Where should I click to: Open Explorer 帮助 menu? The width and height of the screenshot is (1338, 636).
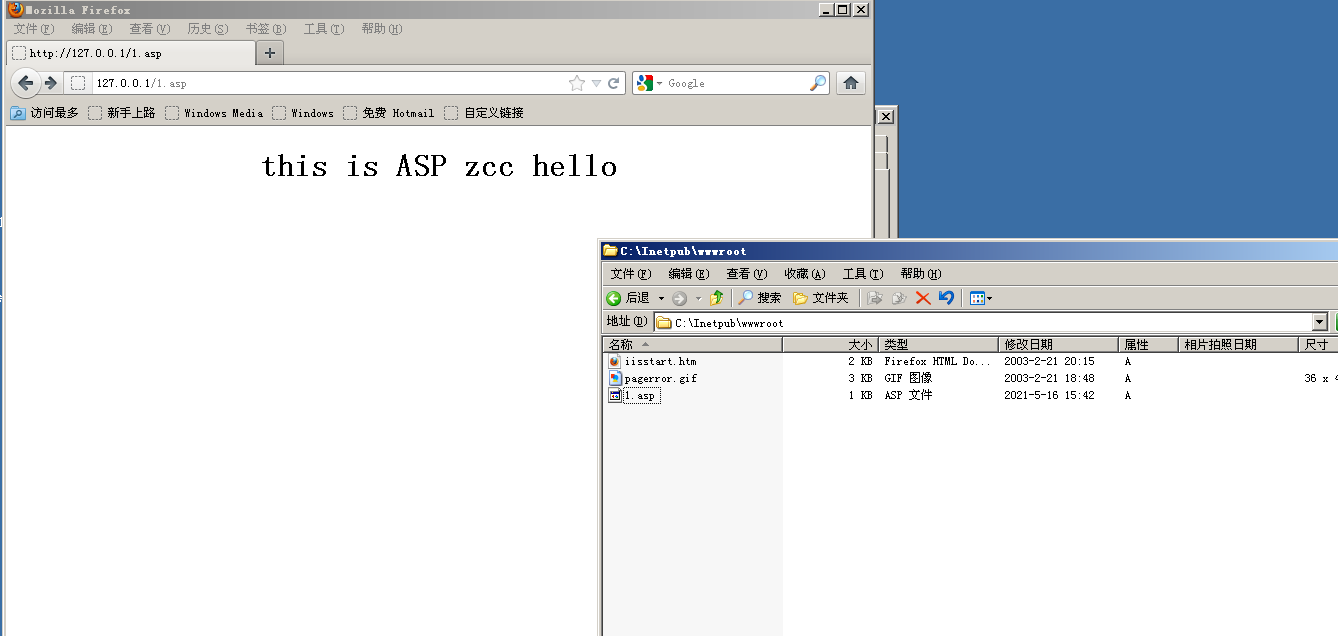click(921, 274)
